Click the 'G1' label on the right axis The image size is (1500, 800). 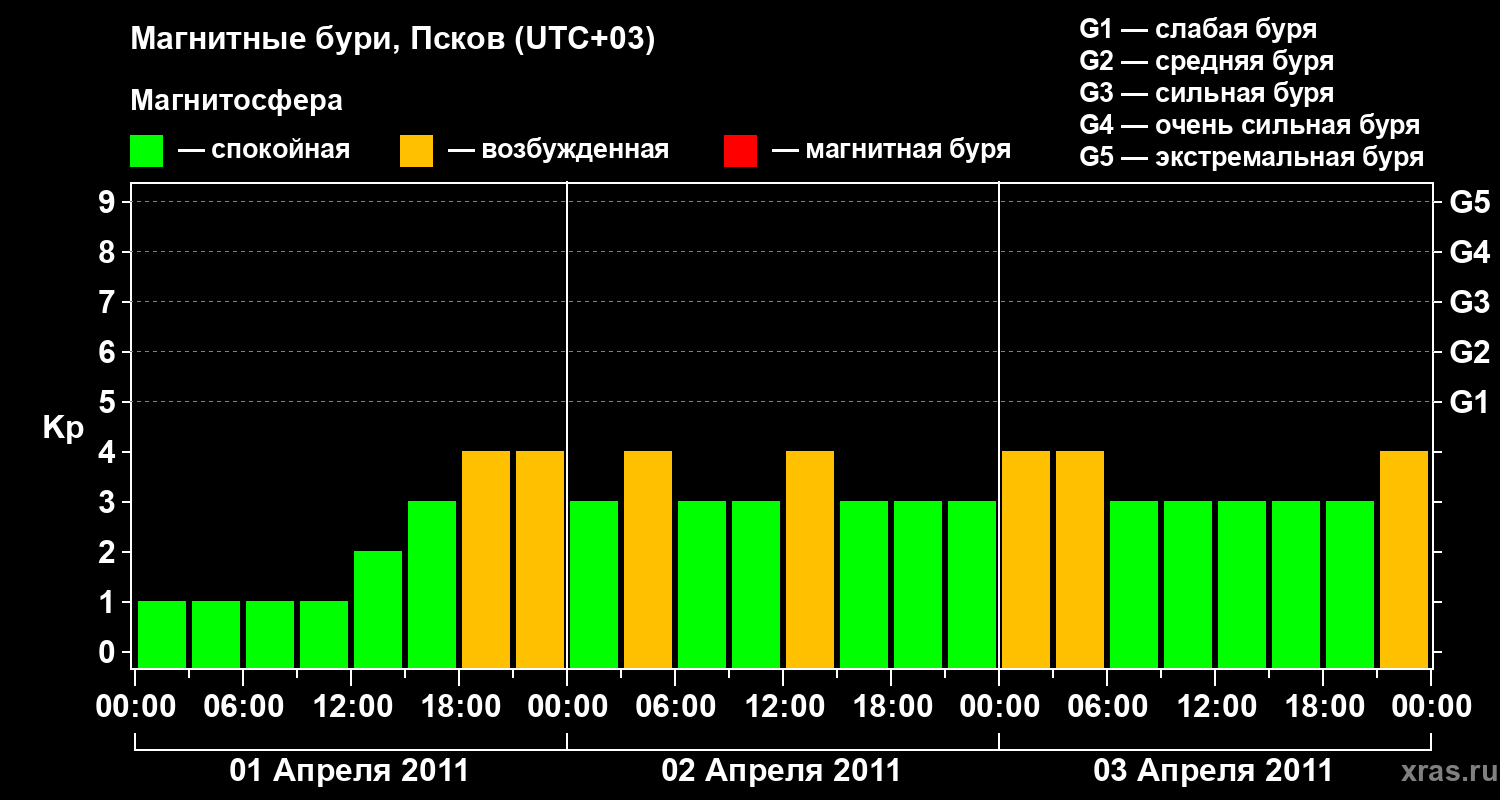1469,403
